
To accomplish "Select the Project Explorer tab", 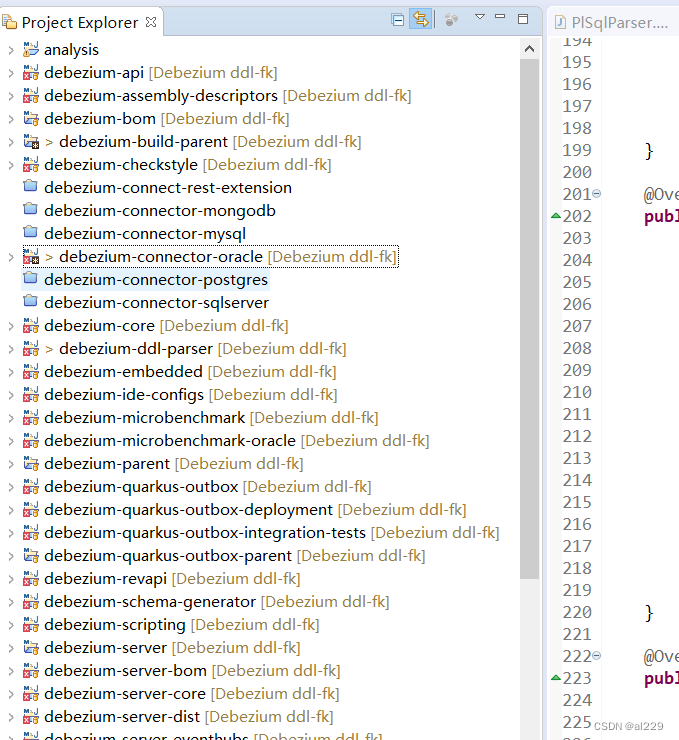I will (80, 22).
